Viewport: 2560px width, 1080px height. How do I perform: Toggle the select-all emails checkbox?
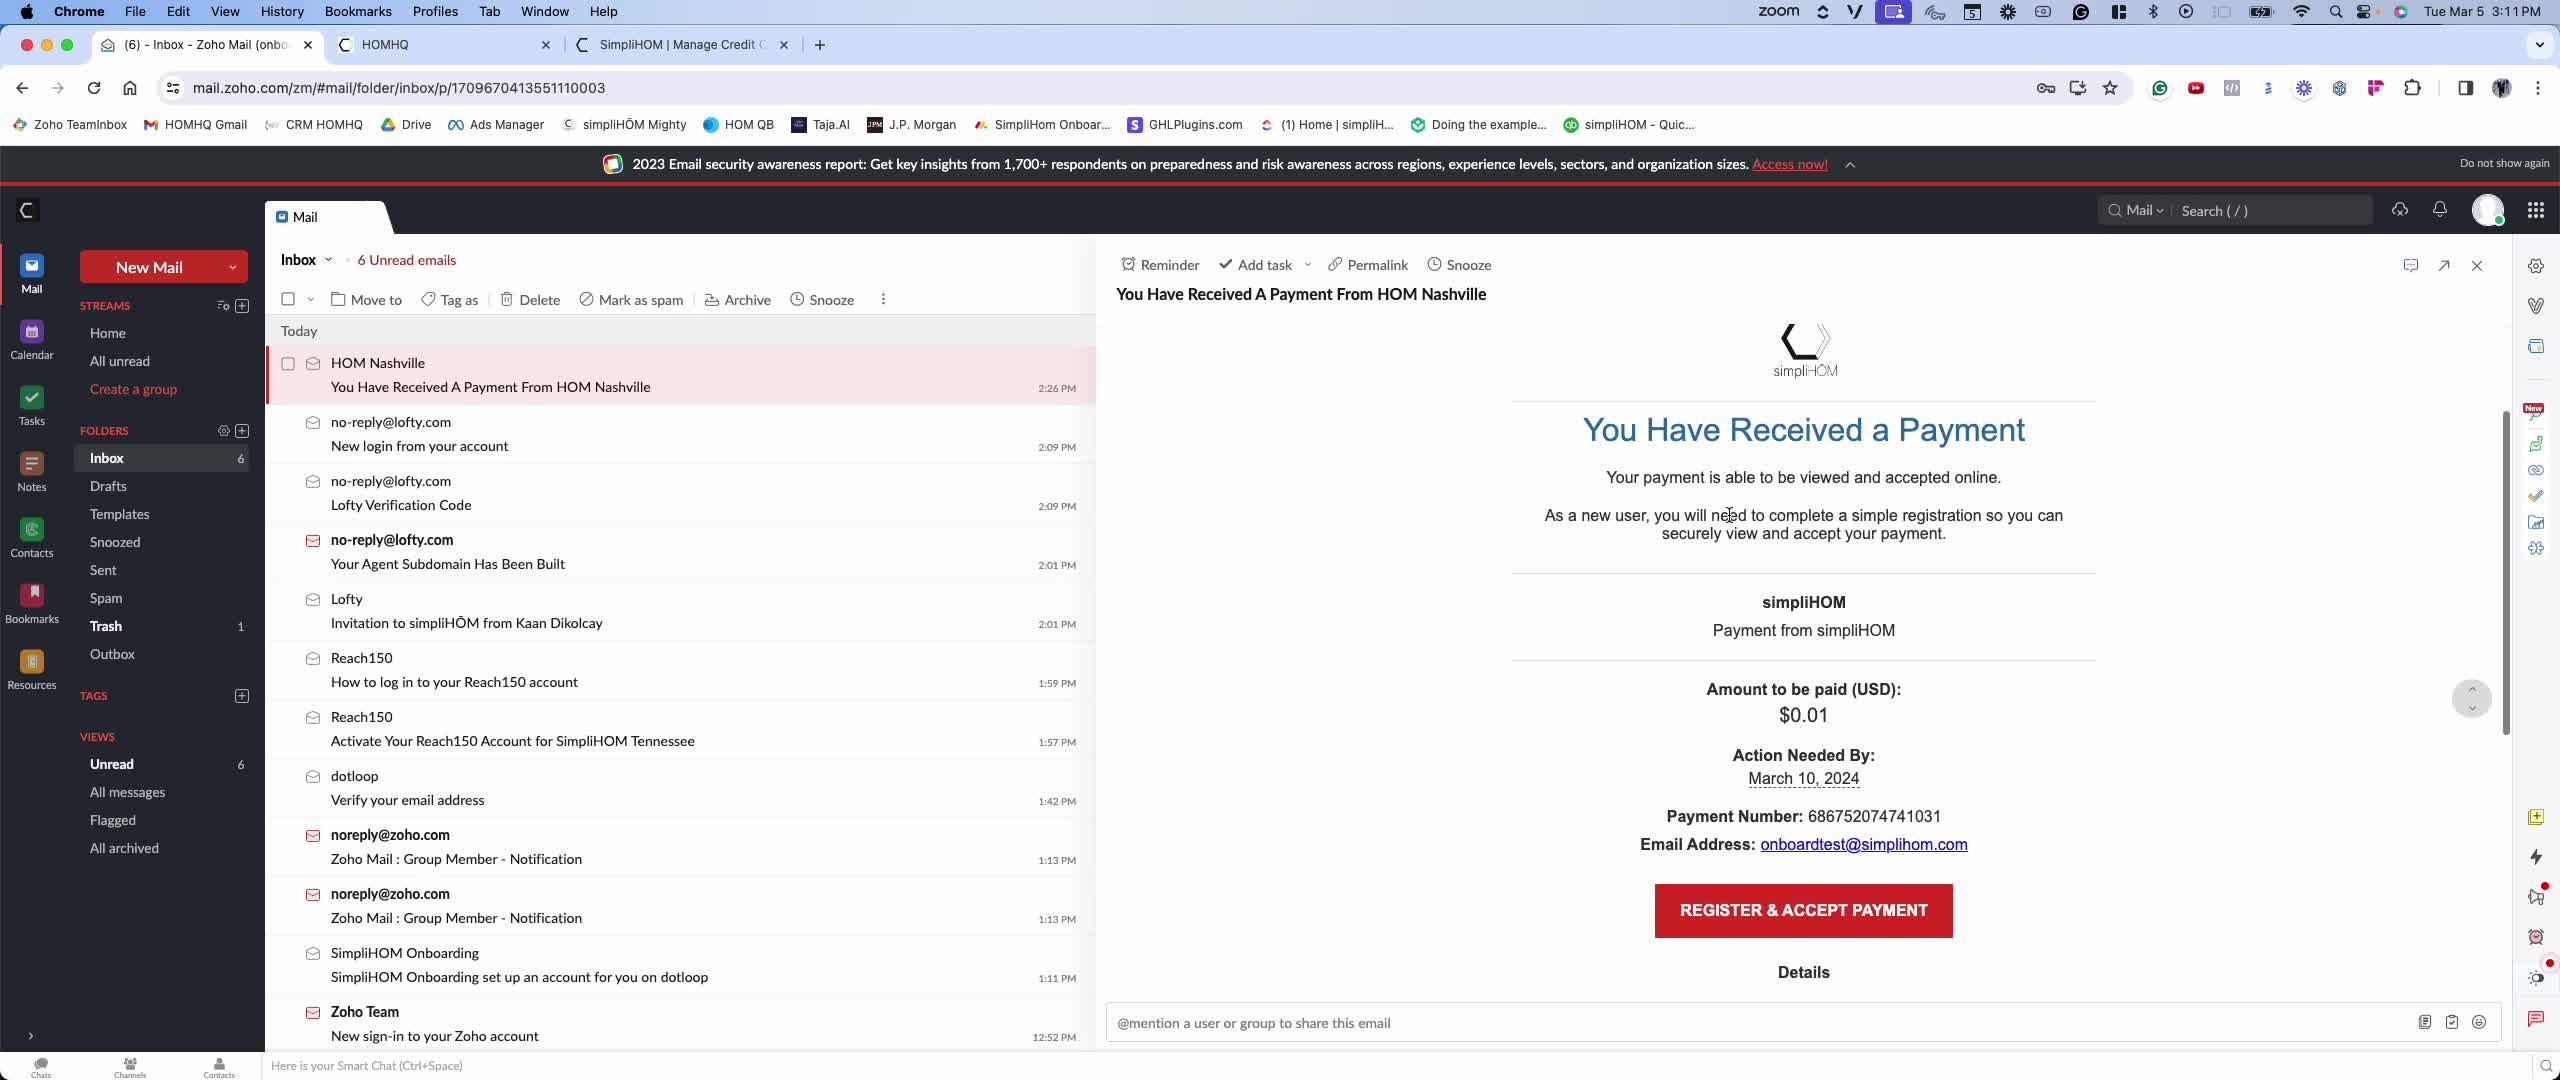pos(288,299)
